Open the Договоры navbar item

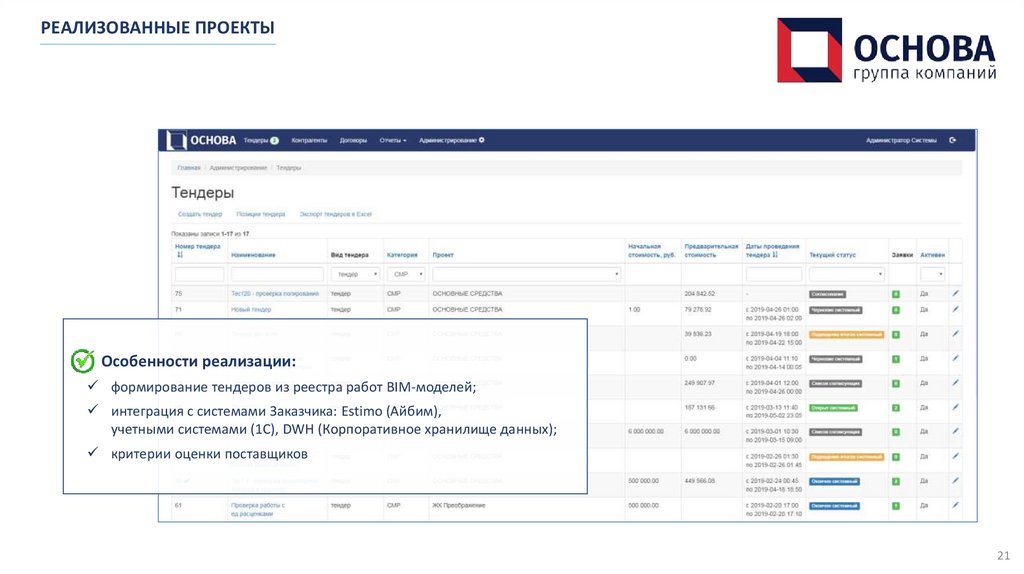tap(353, 140)
